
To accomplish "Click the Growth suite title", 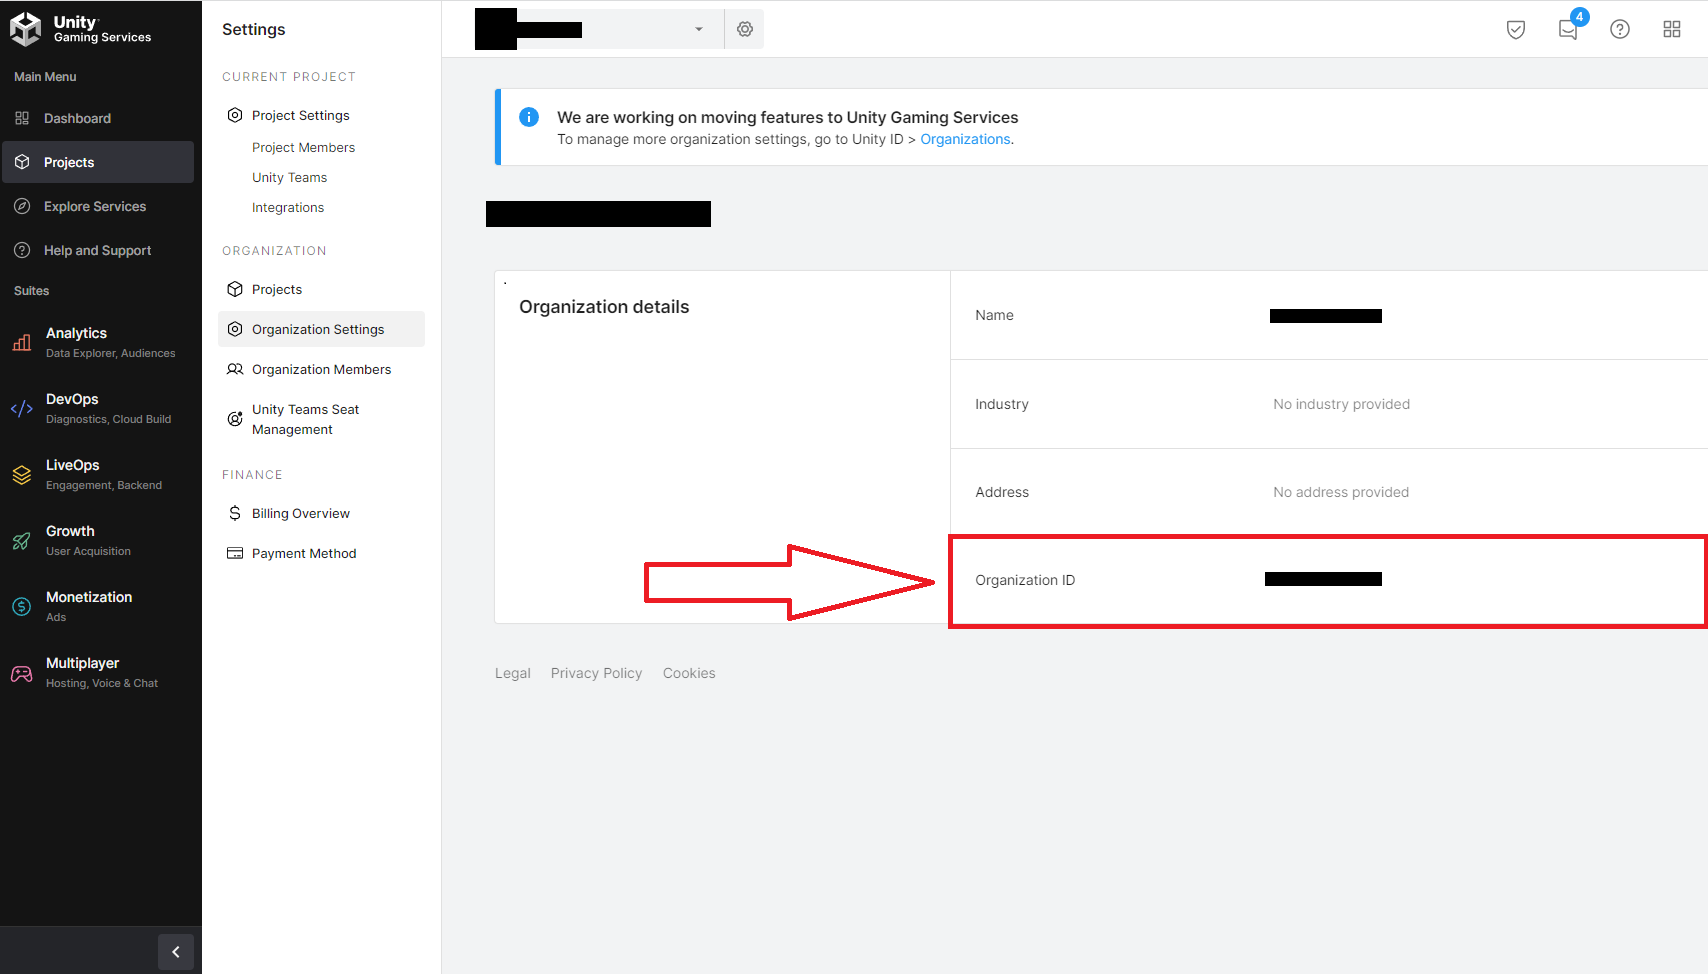I will [x=70, y=531].
